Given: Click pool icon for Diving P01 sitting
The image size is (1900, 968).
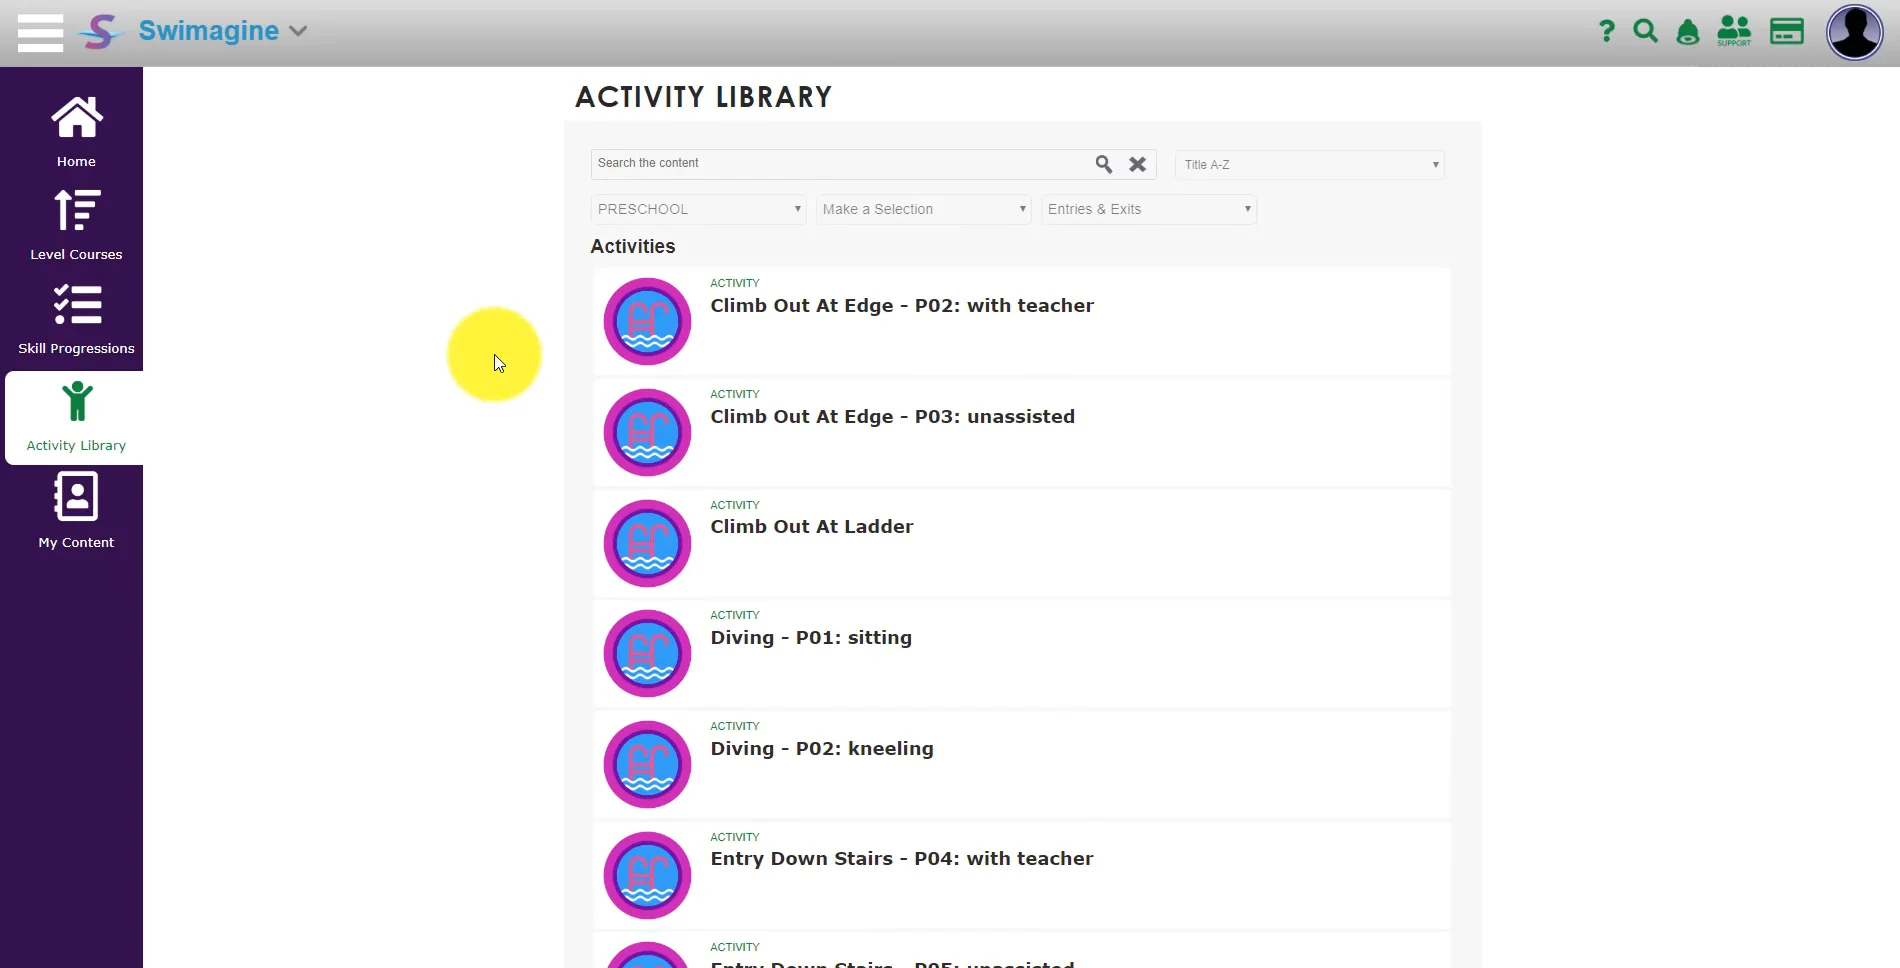Looking at the screenshot, I should [x=647, y=653].
